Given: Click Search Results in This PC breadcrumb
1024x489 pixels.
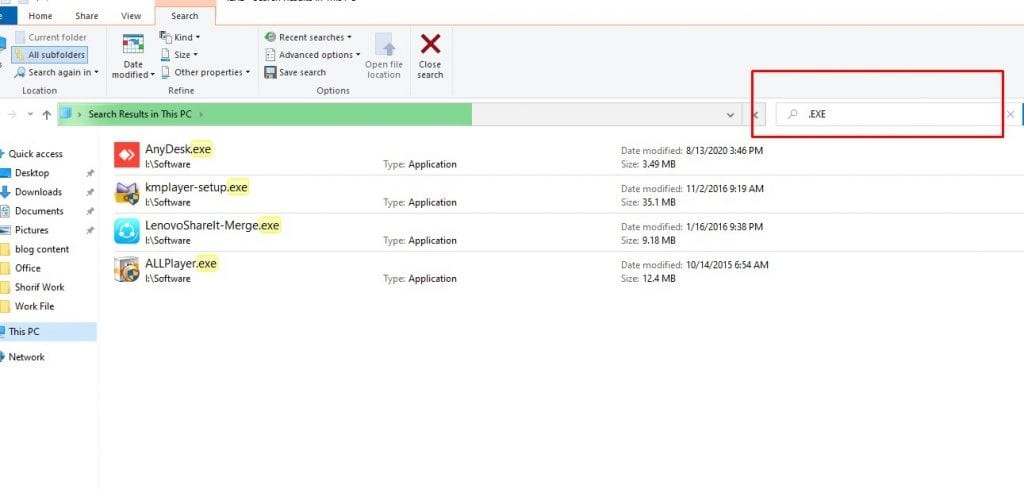Looking at the screenshot, I should coord(140,114).
